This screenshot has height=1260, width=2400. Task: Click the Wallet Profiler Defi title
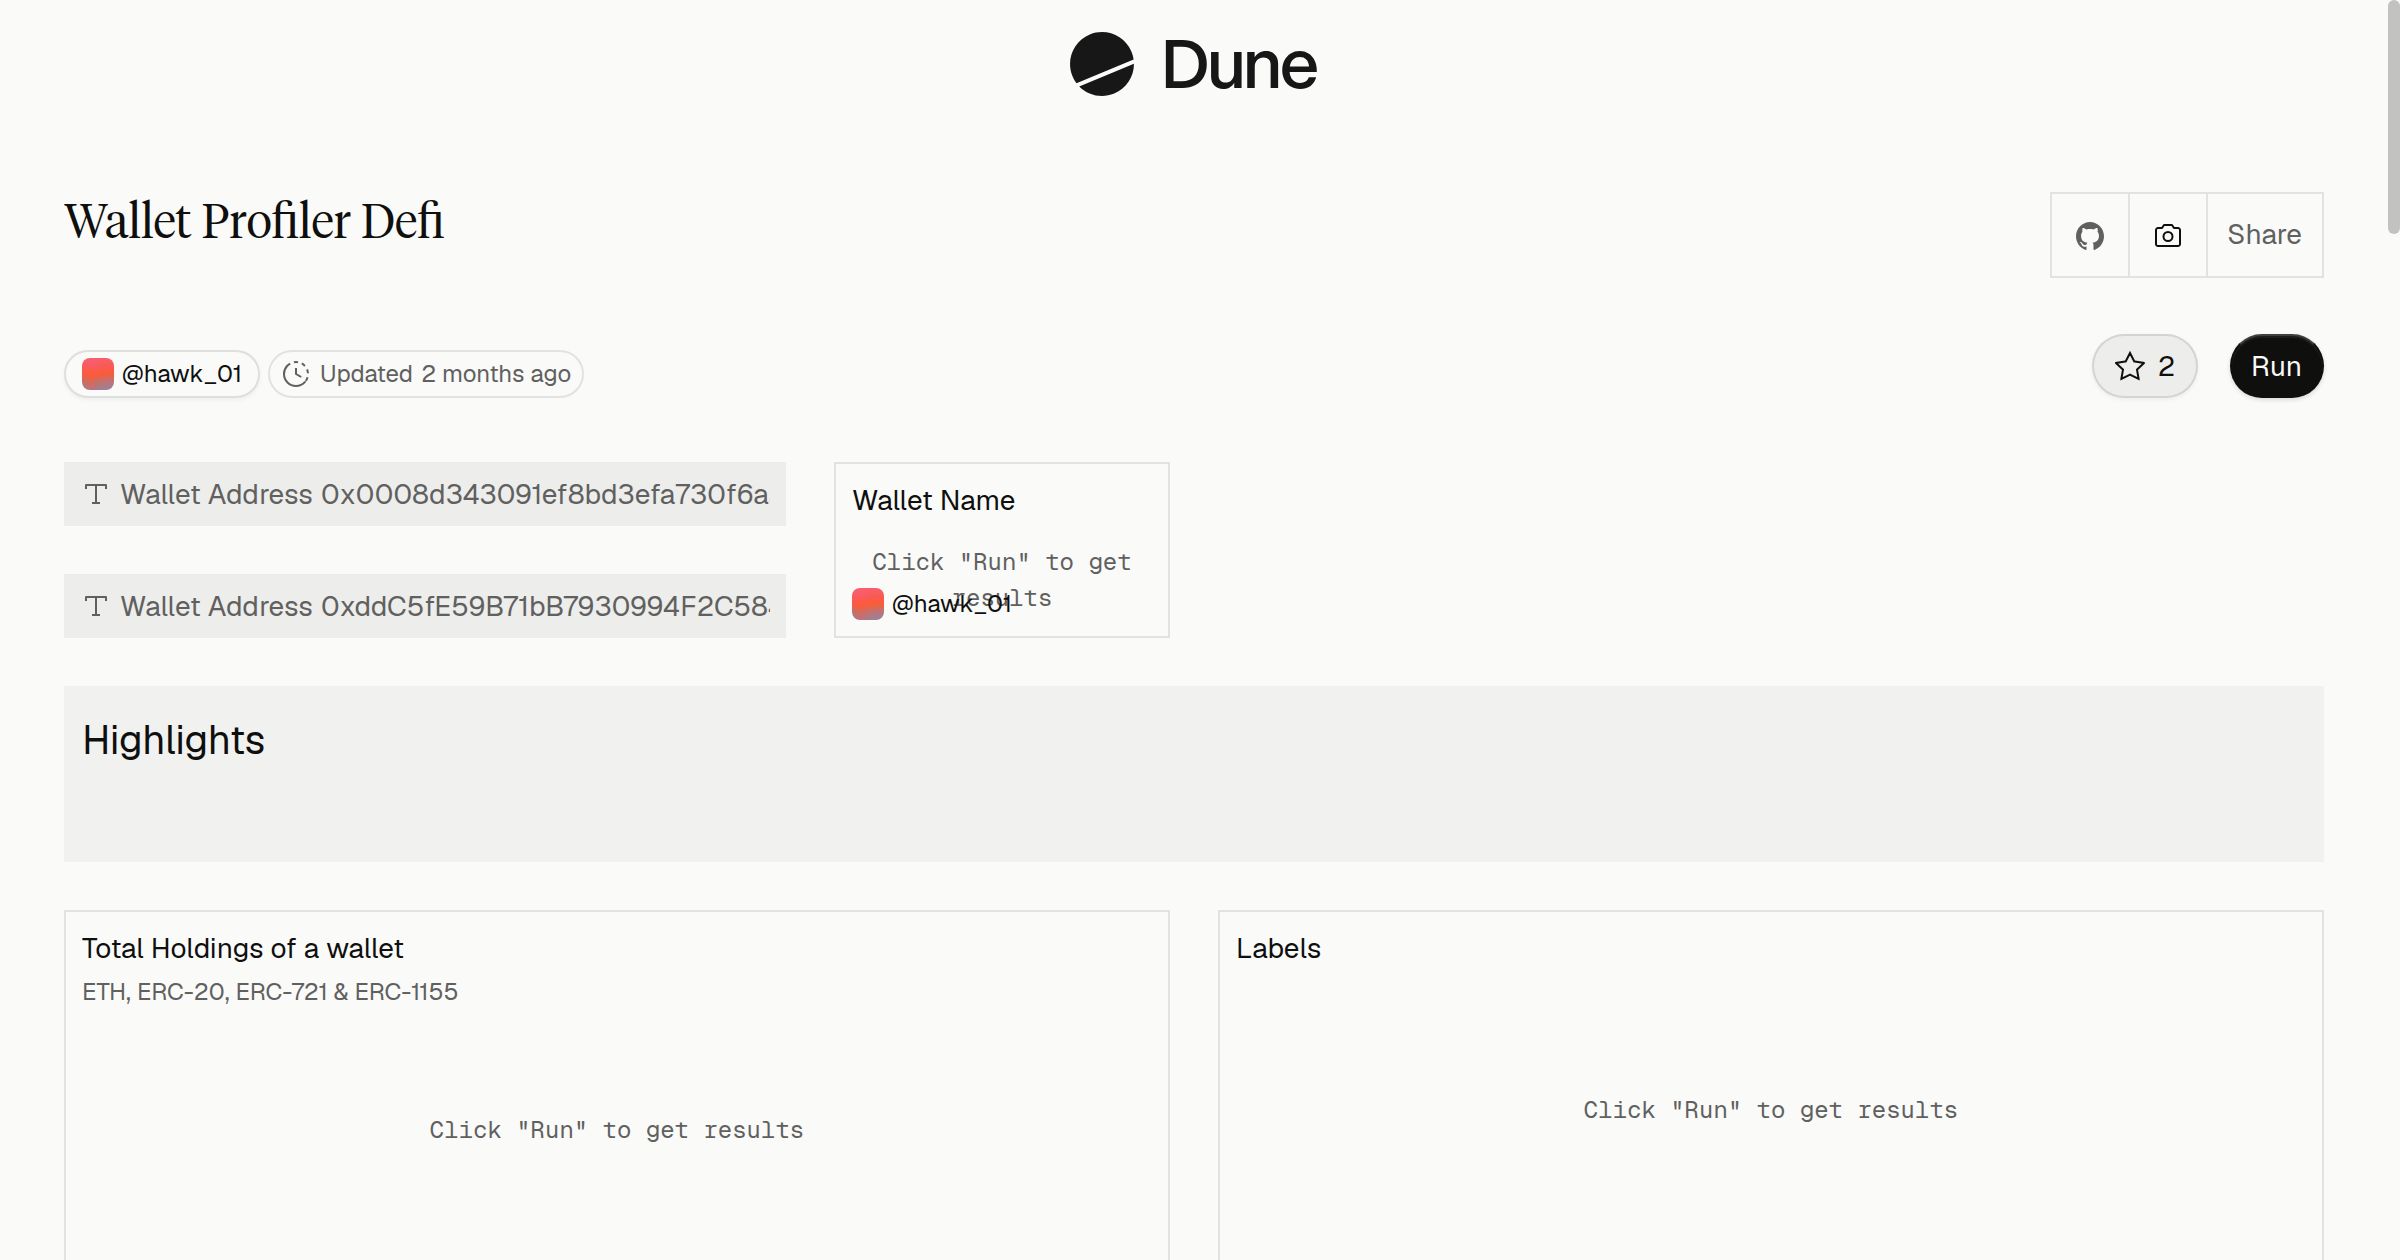pos(254,221)
